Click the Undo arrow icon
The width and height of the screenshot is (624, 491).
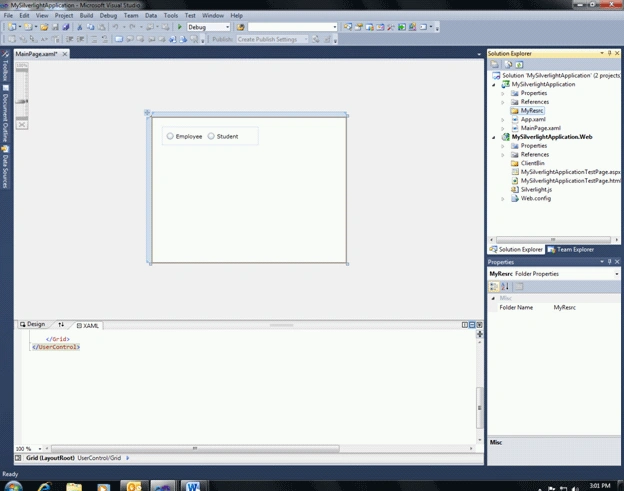click(x=115, y=27)
